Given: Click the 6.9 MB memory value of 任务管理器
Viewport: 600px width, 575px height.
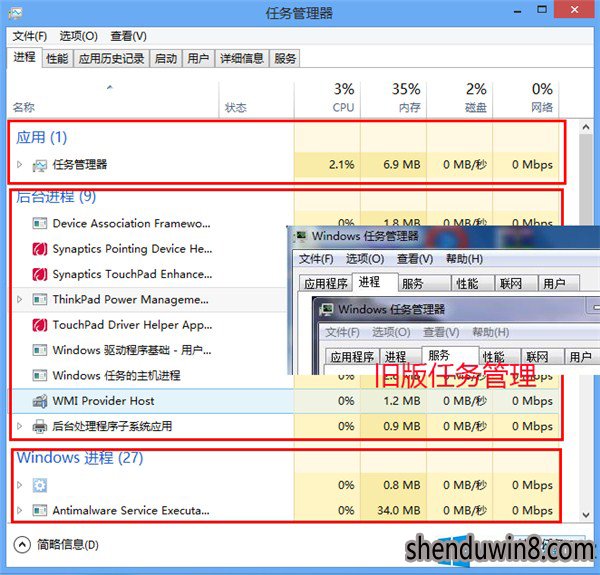Looking at the screenshot, I should coord(401,165).
